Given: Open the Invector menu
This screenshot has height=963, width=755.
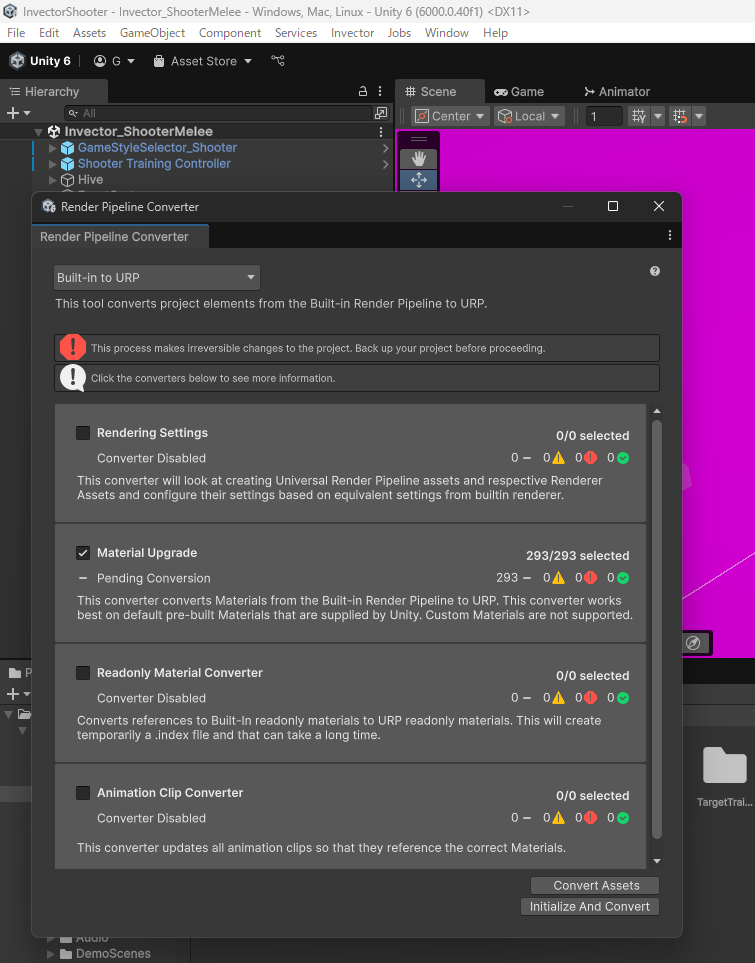Looking at the screenshot, I should (352, 33).
